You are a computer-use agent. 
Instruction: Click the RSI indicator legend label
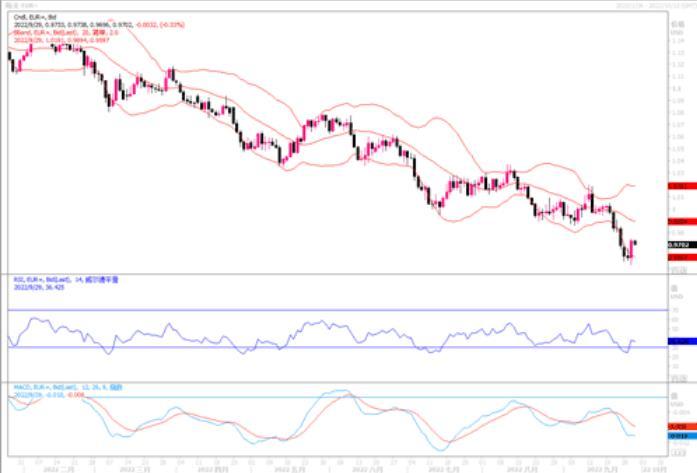coord(60,279)
